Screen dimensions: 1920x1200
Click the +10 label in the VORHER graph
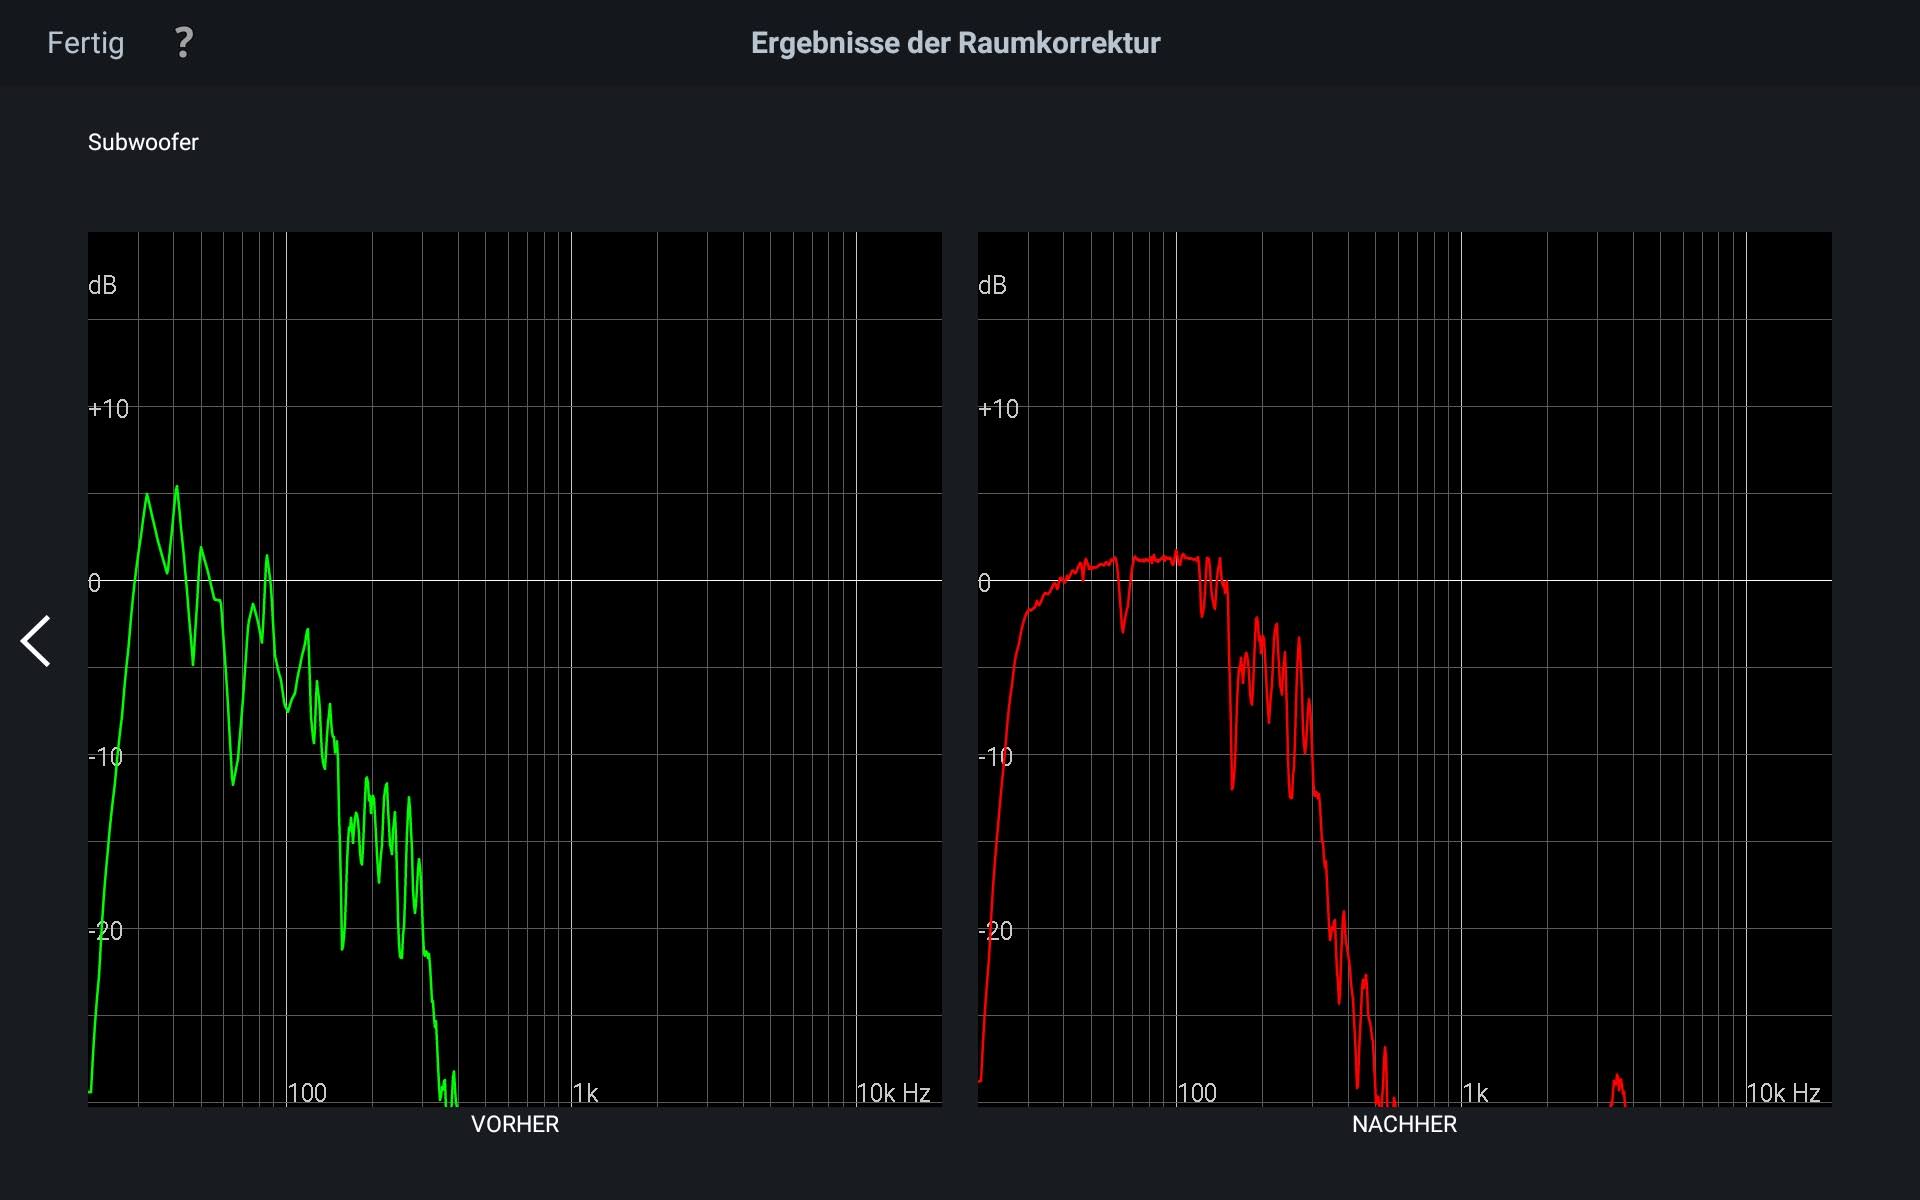(x=108, y=409)
